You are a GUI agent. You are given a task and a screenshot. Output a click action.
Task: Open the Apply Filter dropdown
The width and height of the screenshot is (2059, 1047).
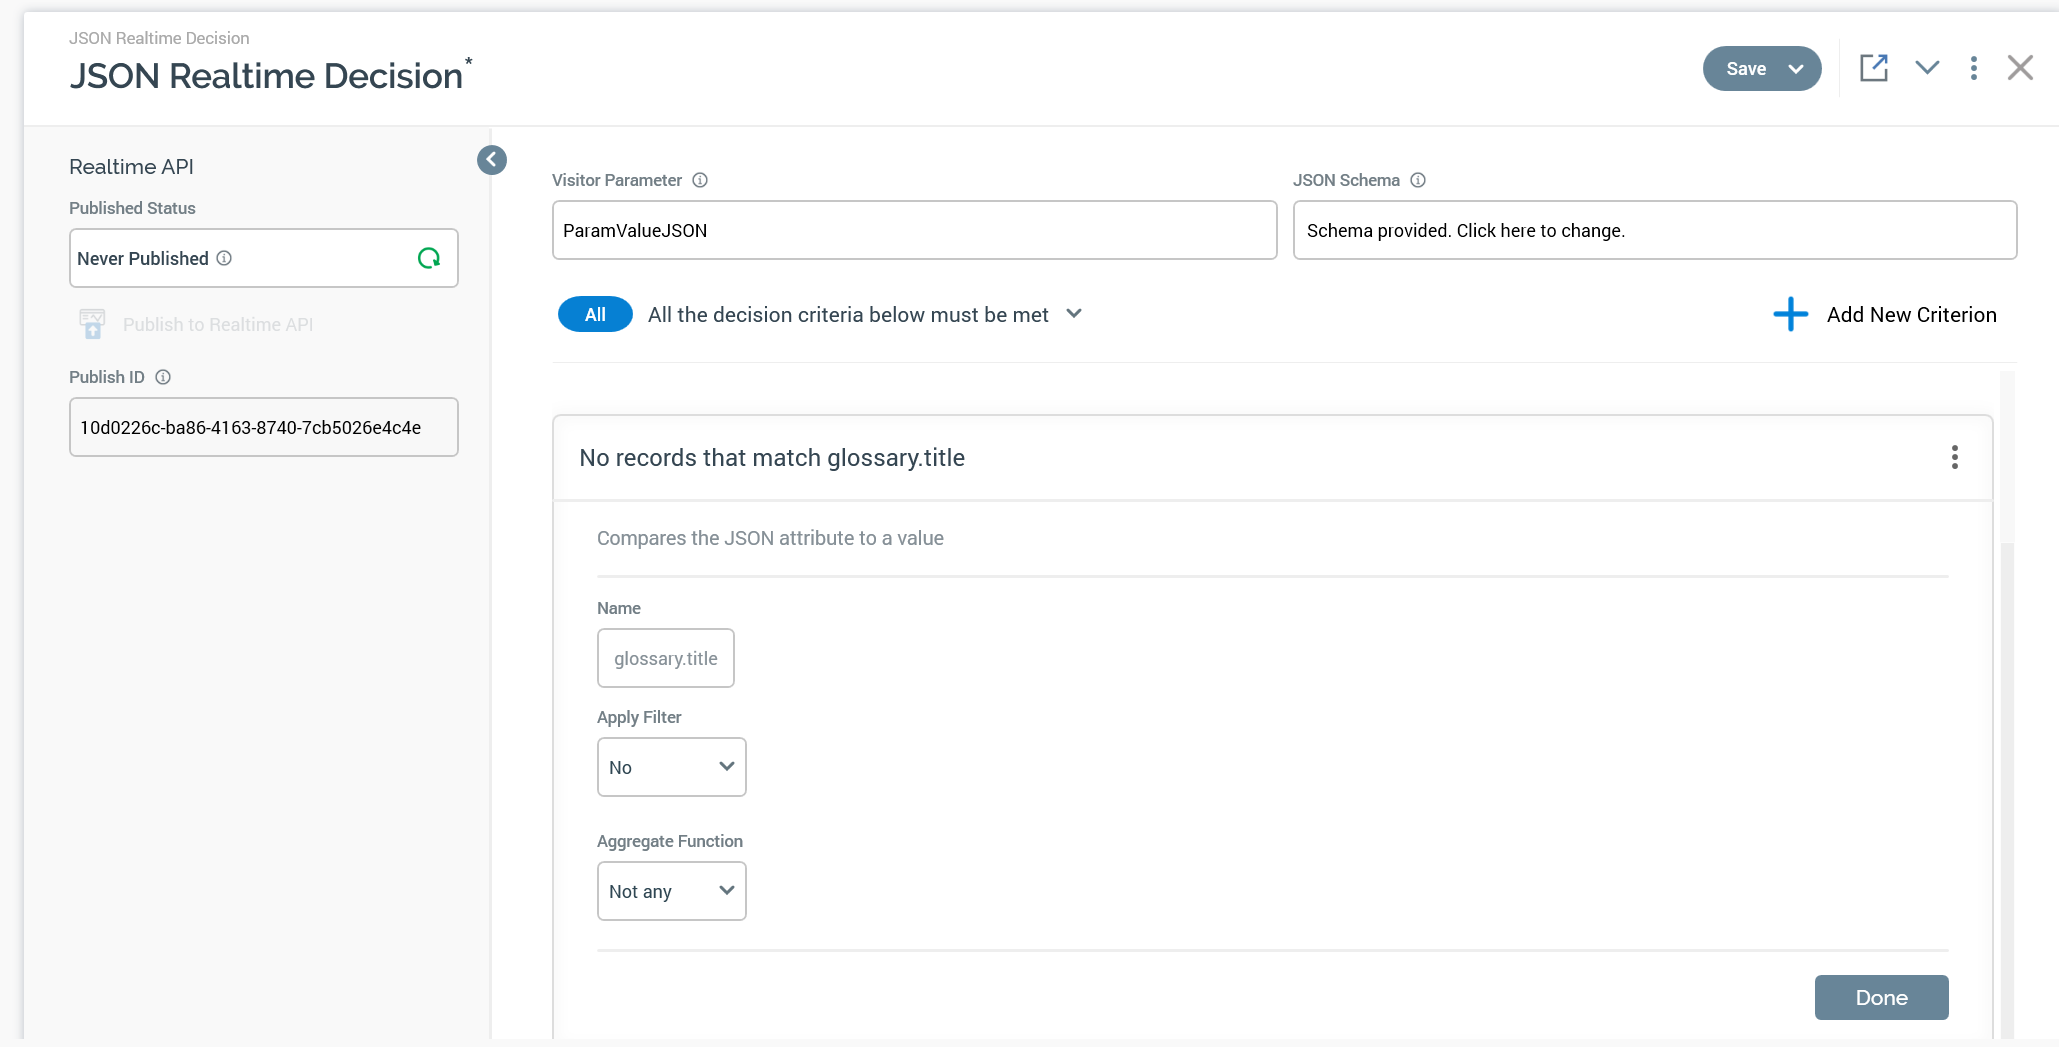[x=671, y=767]
